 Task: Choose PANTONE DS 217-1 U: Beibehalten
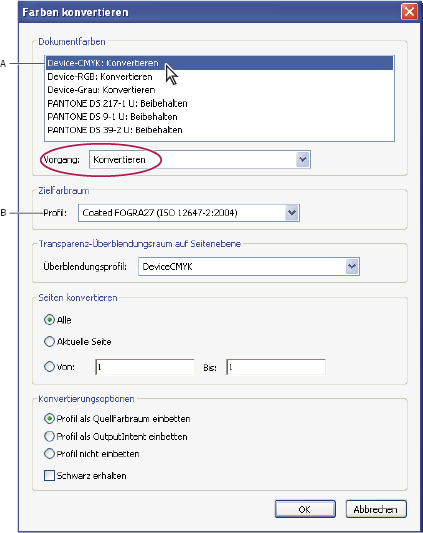[219, 103]
